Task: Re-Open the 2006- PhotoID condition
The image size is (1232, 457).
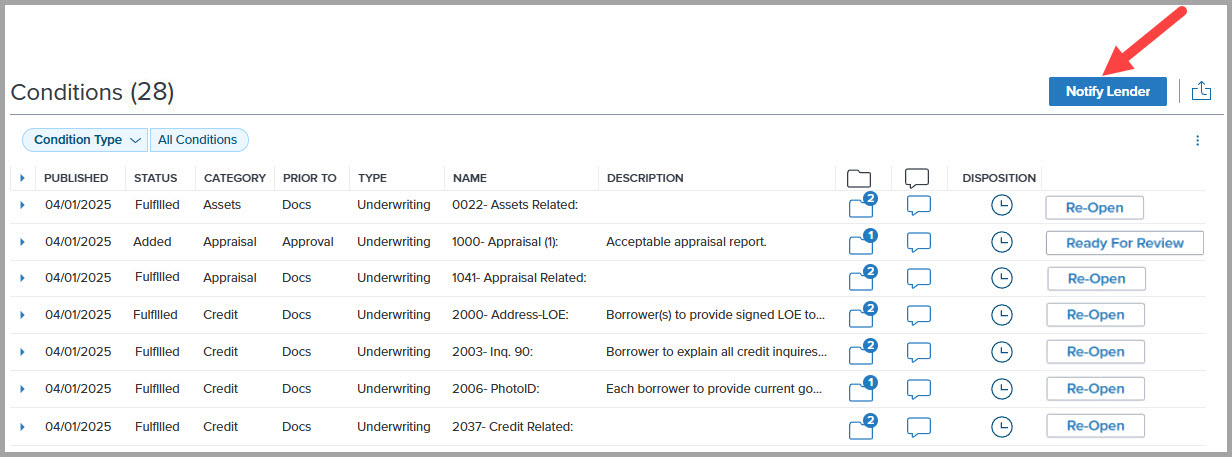Action: 1095,389
